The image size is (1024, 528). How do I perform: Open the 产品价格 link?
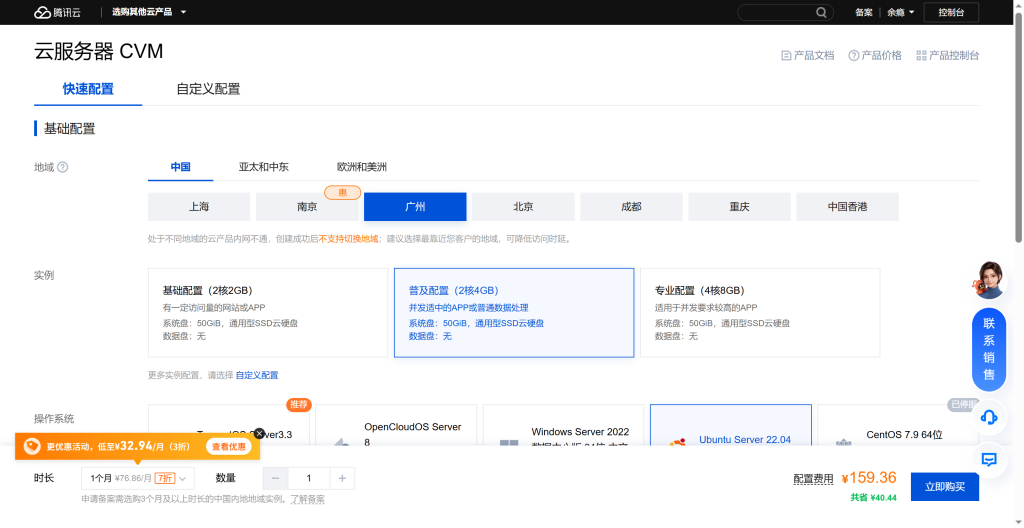[875, 56]
